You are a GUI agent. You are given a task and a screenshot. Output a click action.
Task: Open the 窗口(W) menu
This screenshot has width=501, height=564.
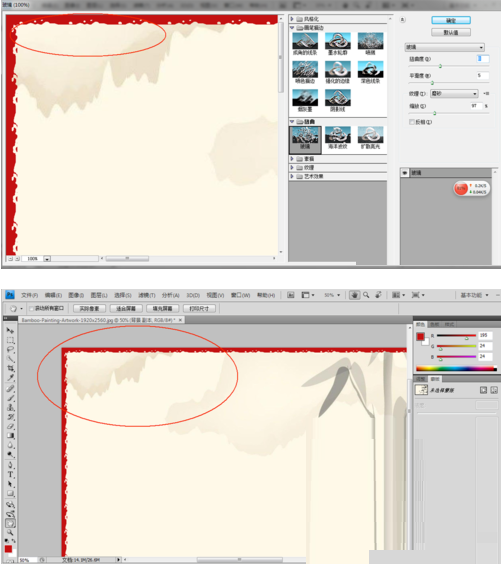point(240,295)
